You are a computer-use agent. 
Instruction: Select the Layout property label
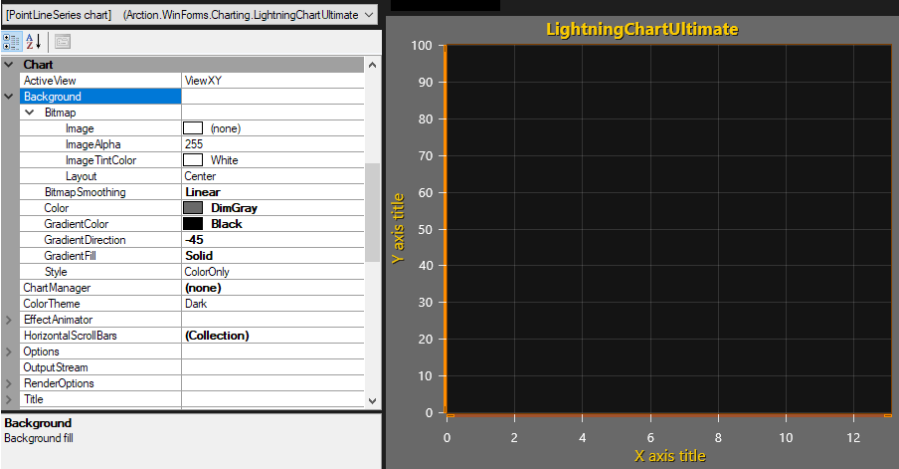tap(81, 176)
